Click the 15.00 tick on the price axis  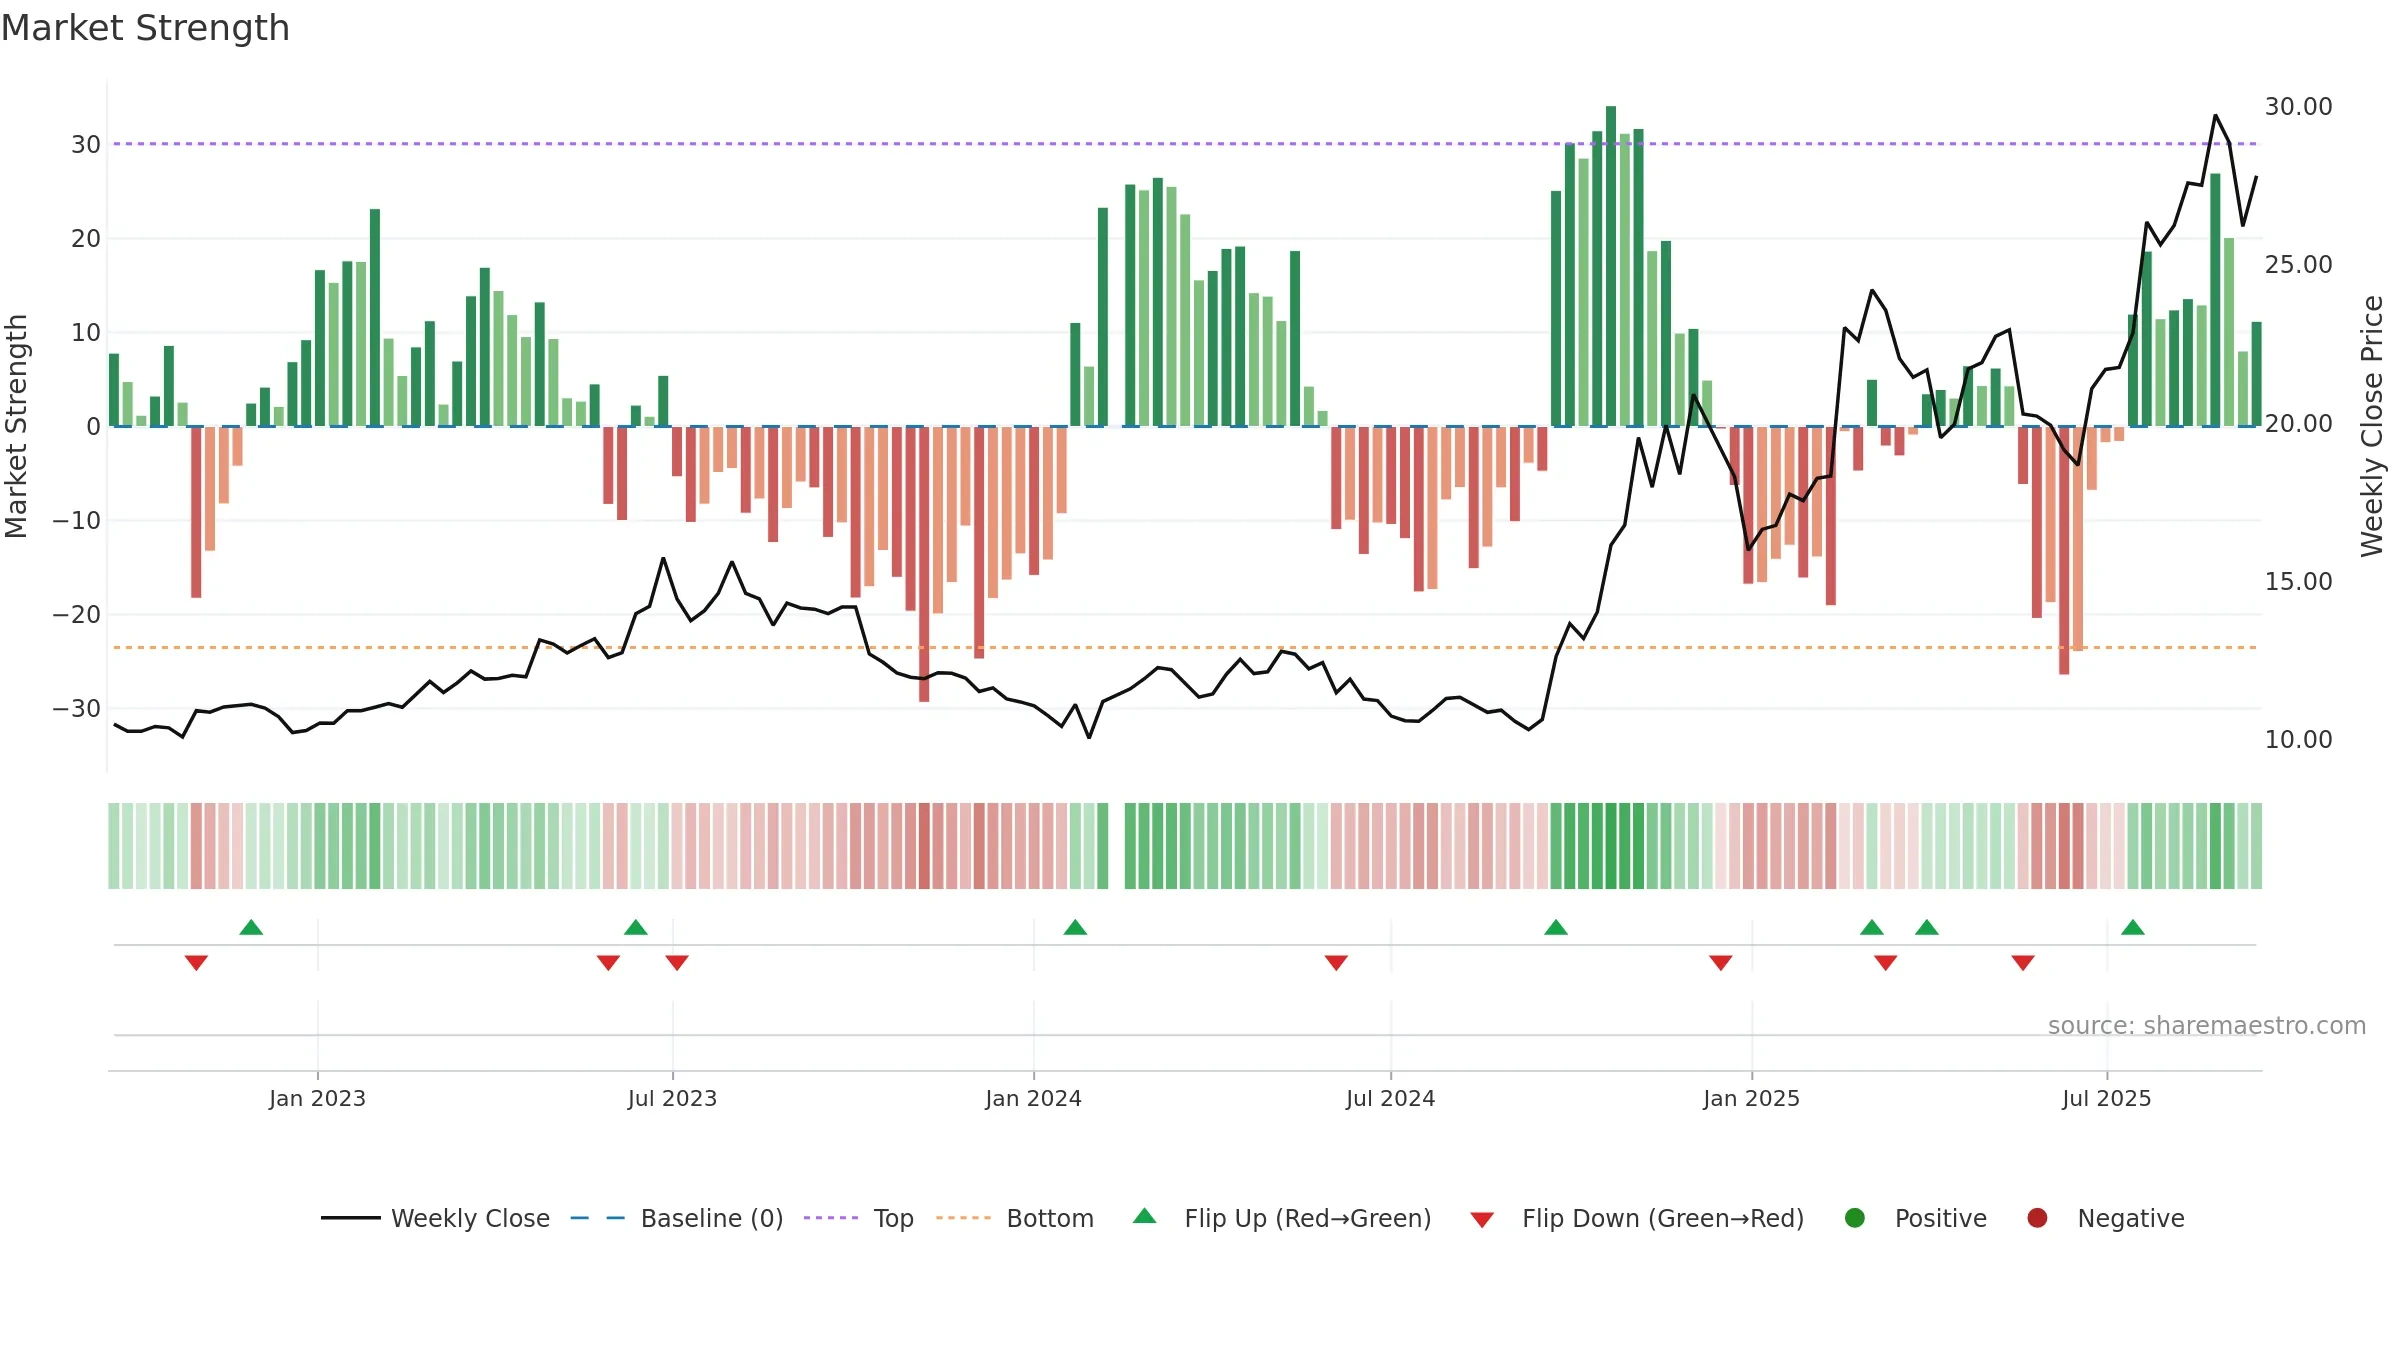click(2298, 581)
